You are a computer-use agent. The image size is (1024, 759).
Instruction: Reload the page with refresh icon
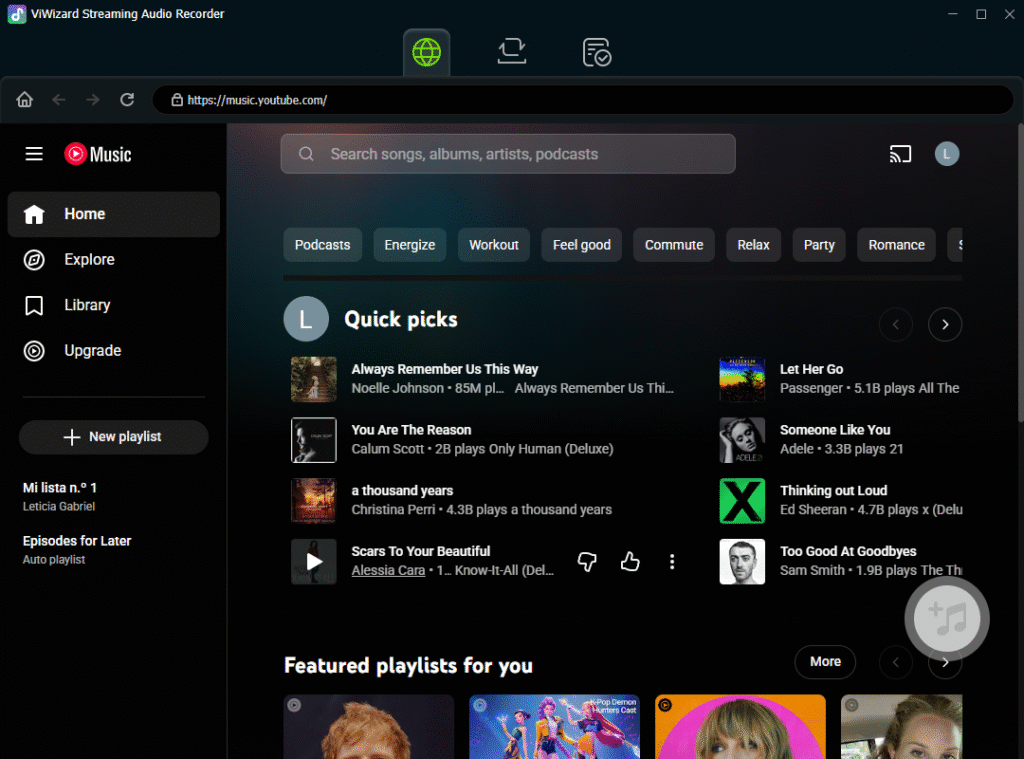tap(127, 100)
